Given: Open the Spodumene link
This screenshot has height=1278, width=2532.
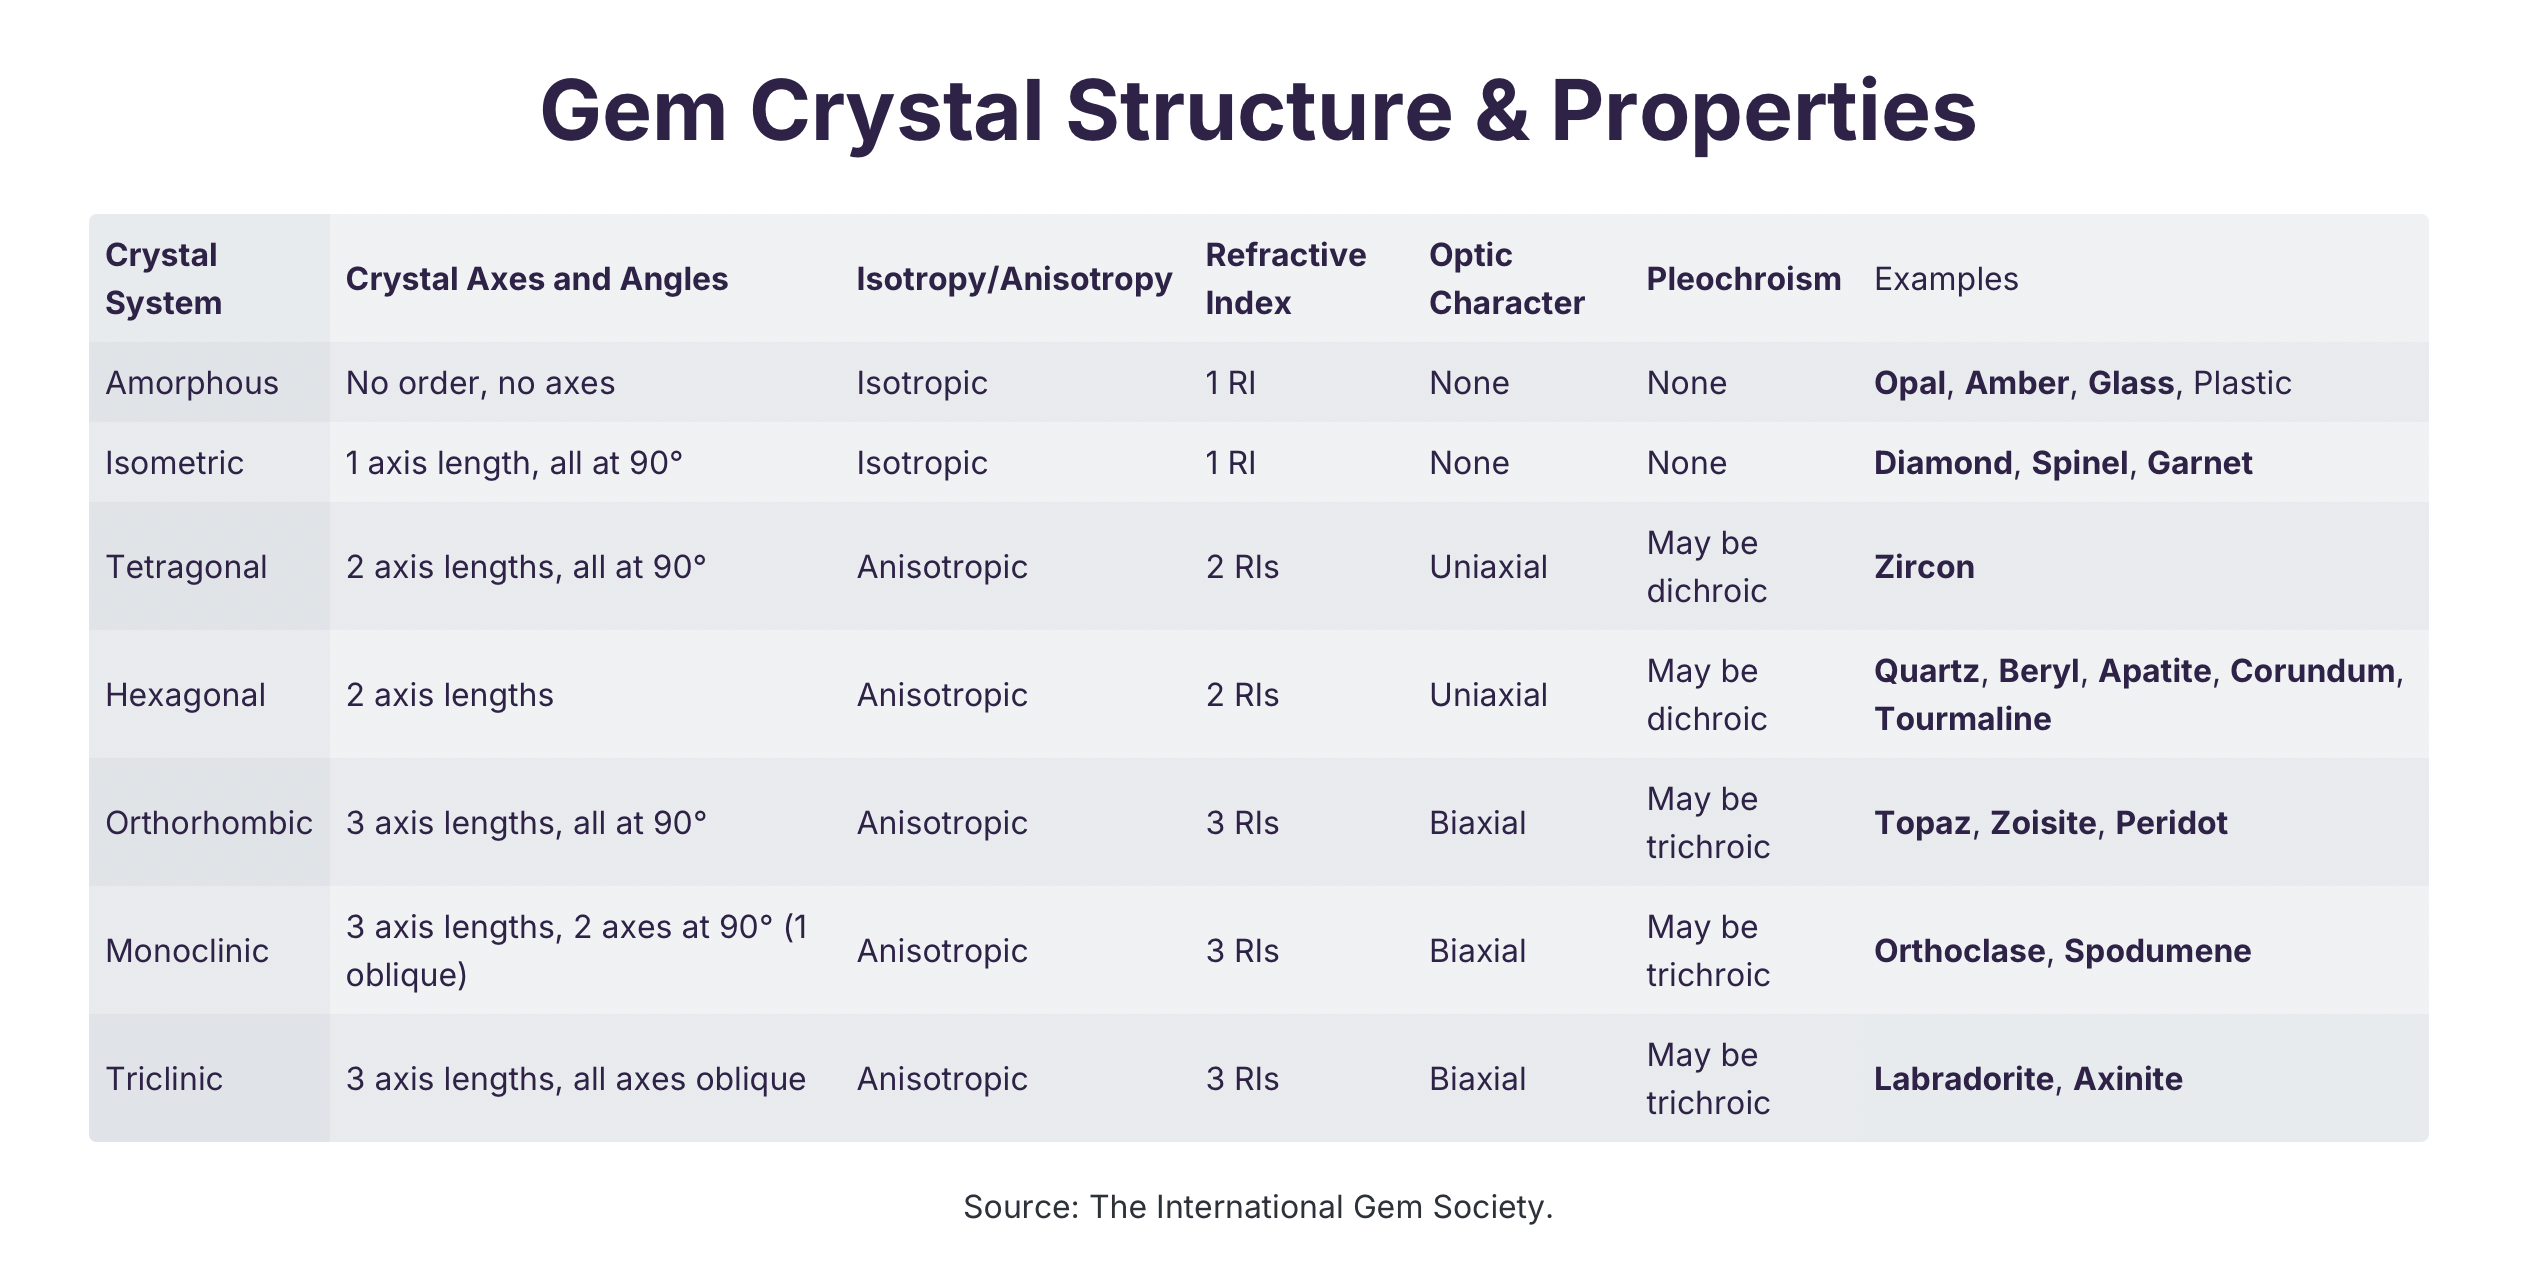Looking at the screenshot, I should pyautogui.click(x=2157, y=951).
